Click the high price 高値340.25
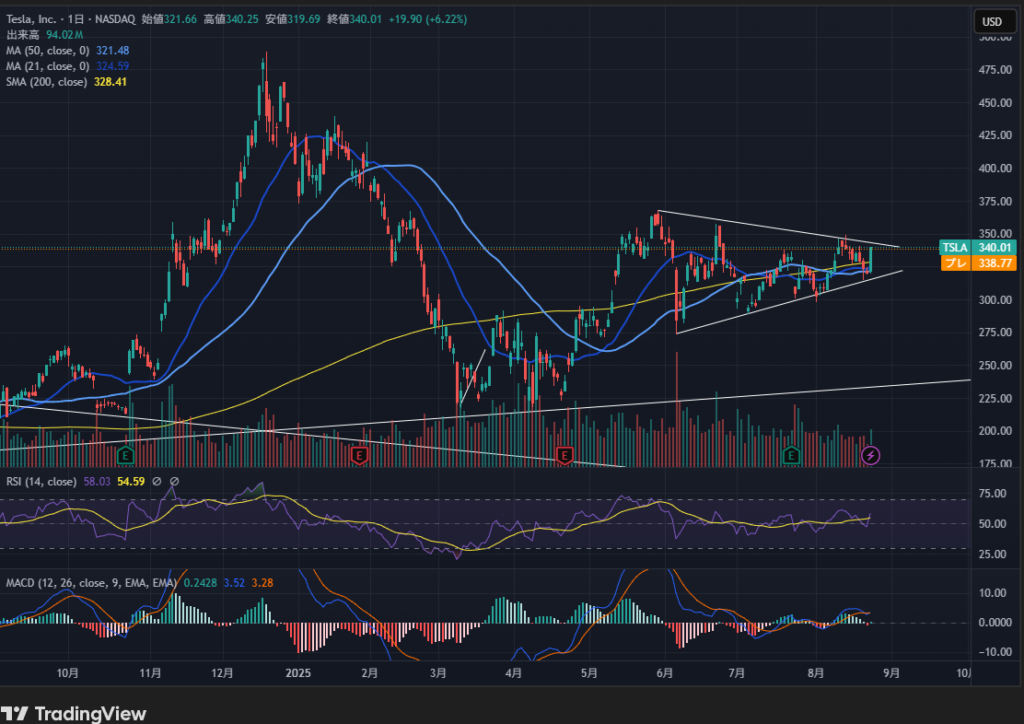Image resolution: width=1024 pixels, height=724 pixels. [231, 19]
